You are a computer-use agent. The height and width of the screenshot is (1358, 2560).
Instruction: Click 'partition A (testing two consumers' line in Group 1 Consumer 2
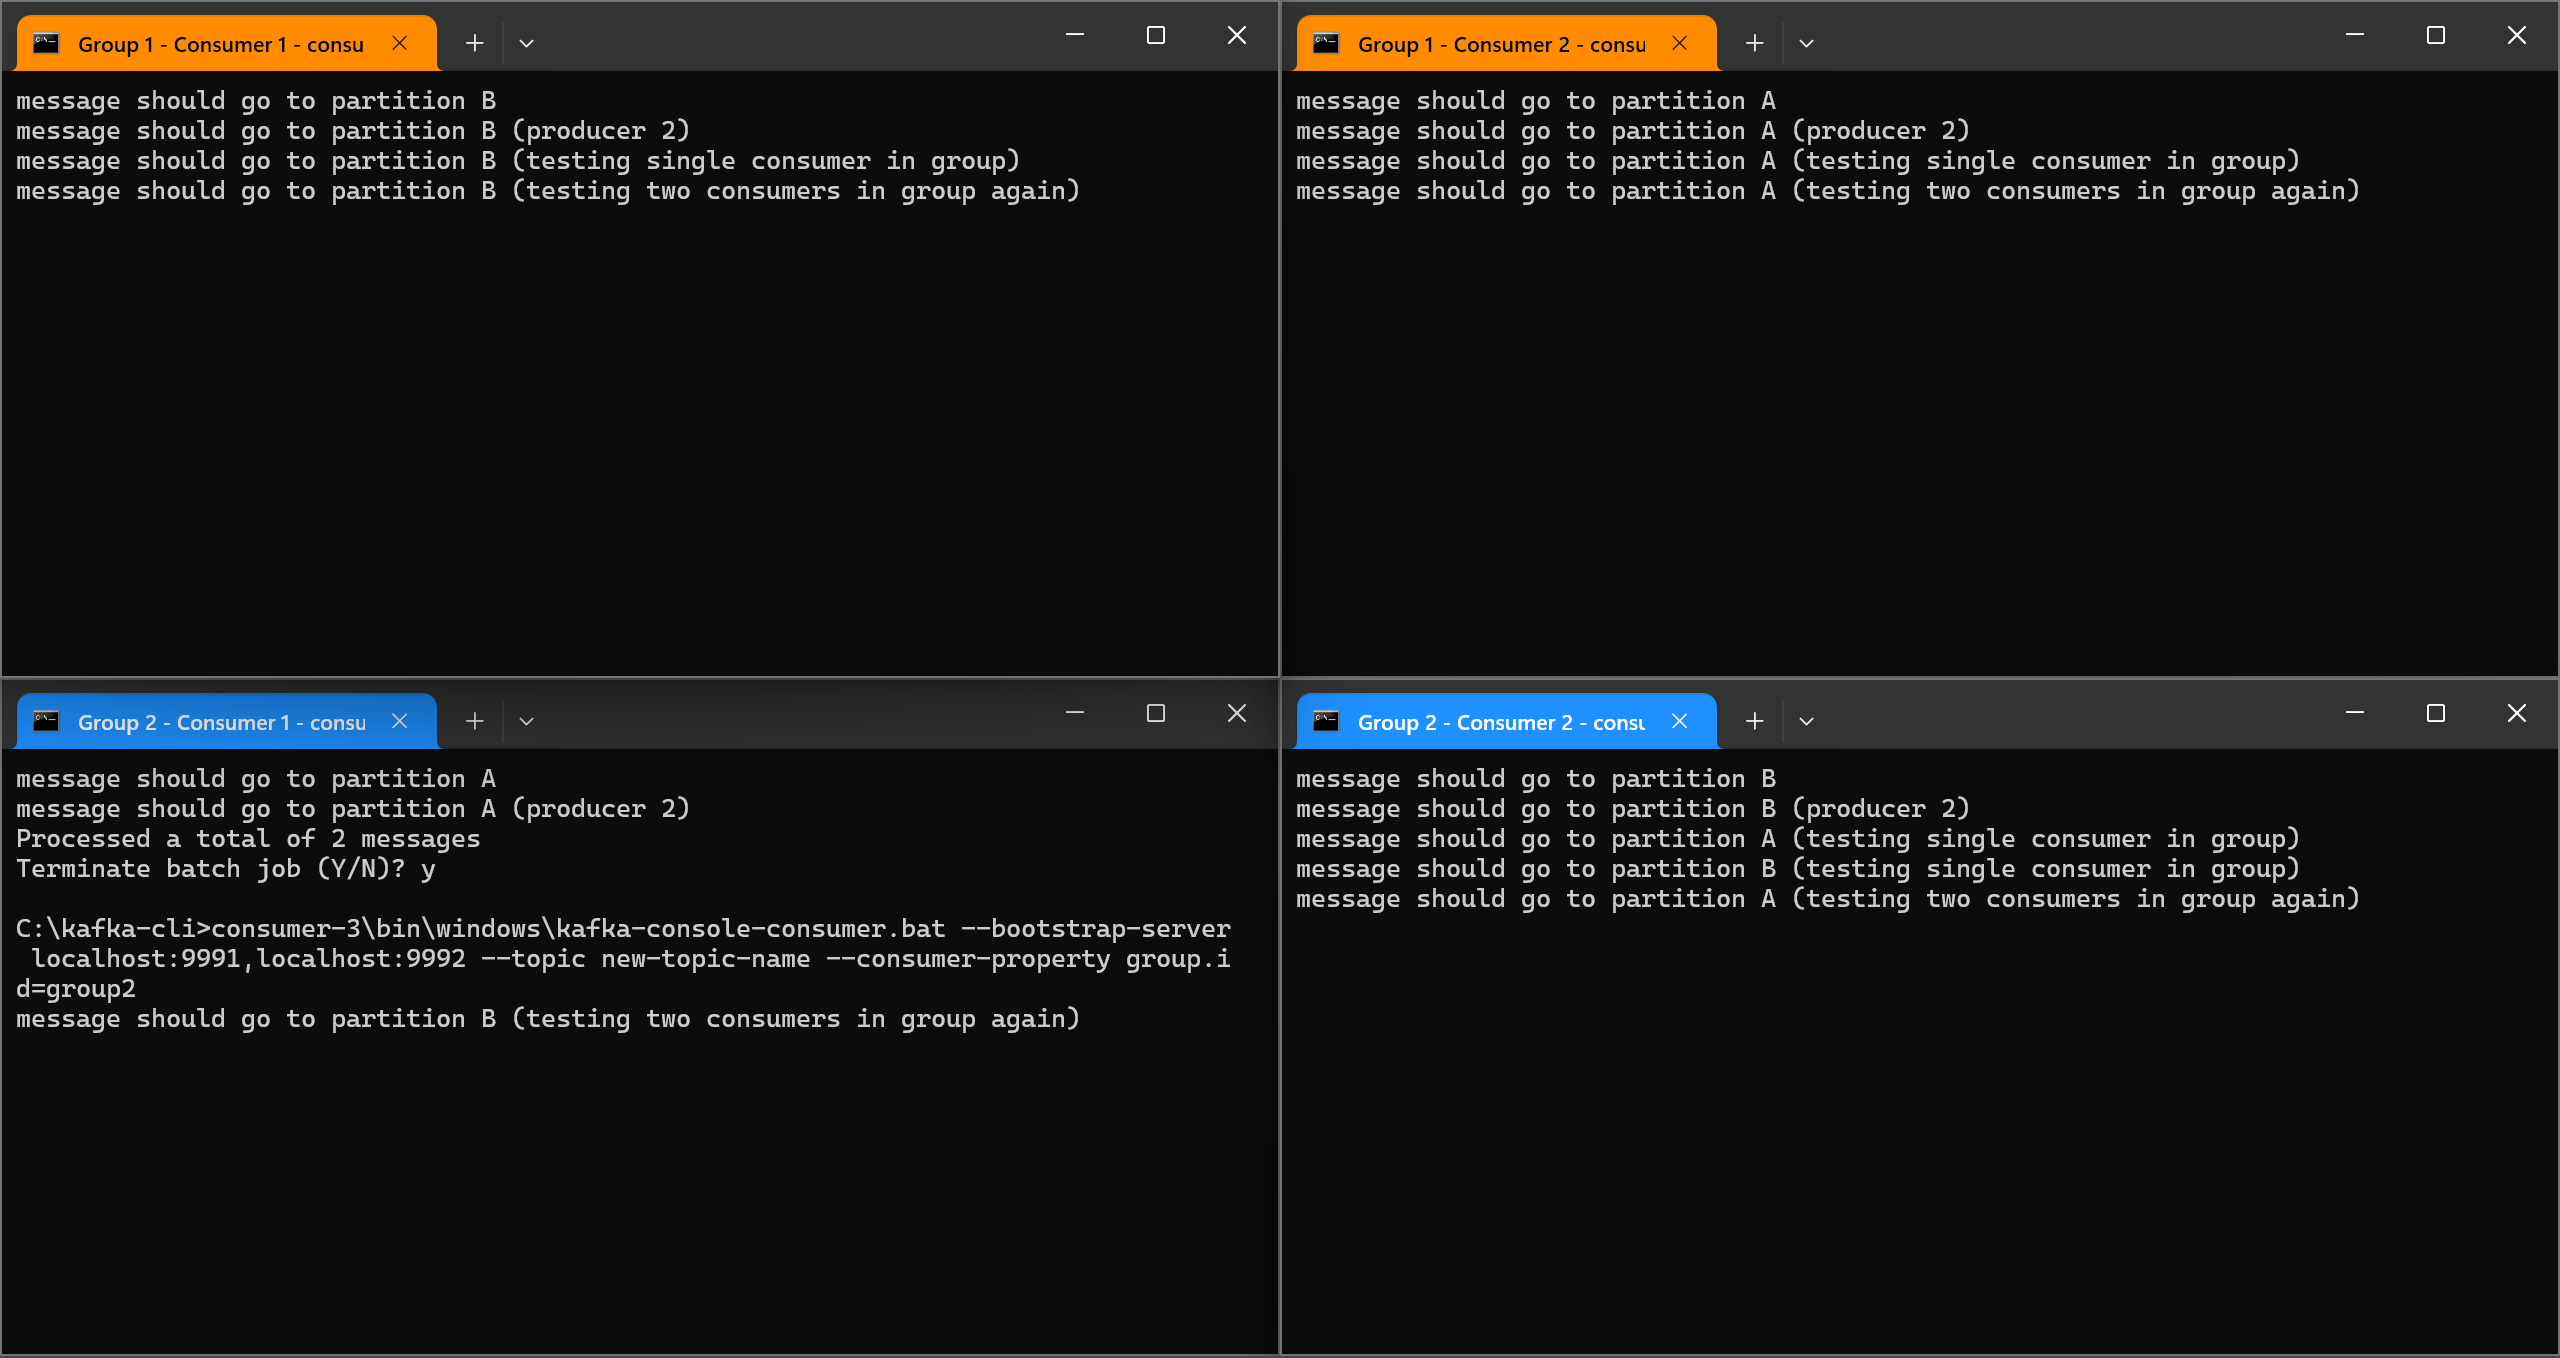coord(1828,191)
